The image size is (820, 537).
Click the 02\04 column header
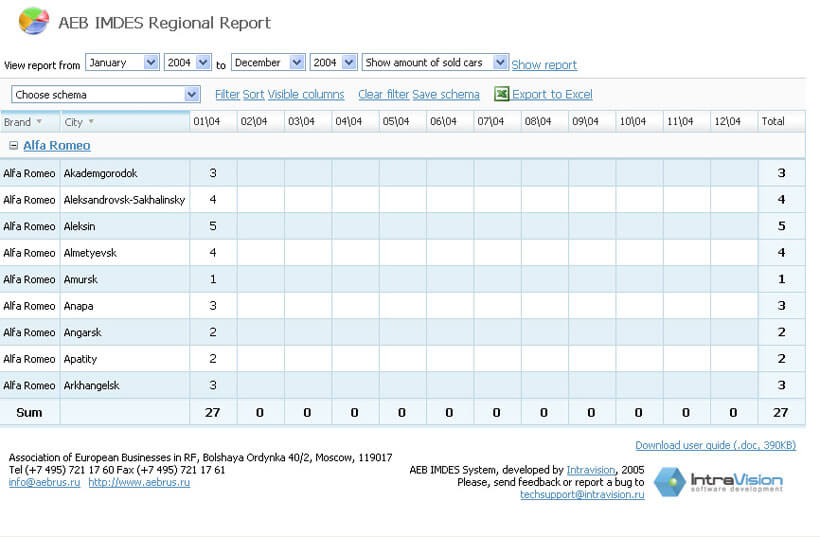(x=260, y=121)
